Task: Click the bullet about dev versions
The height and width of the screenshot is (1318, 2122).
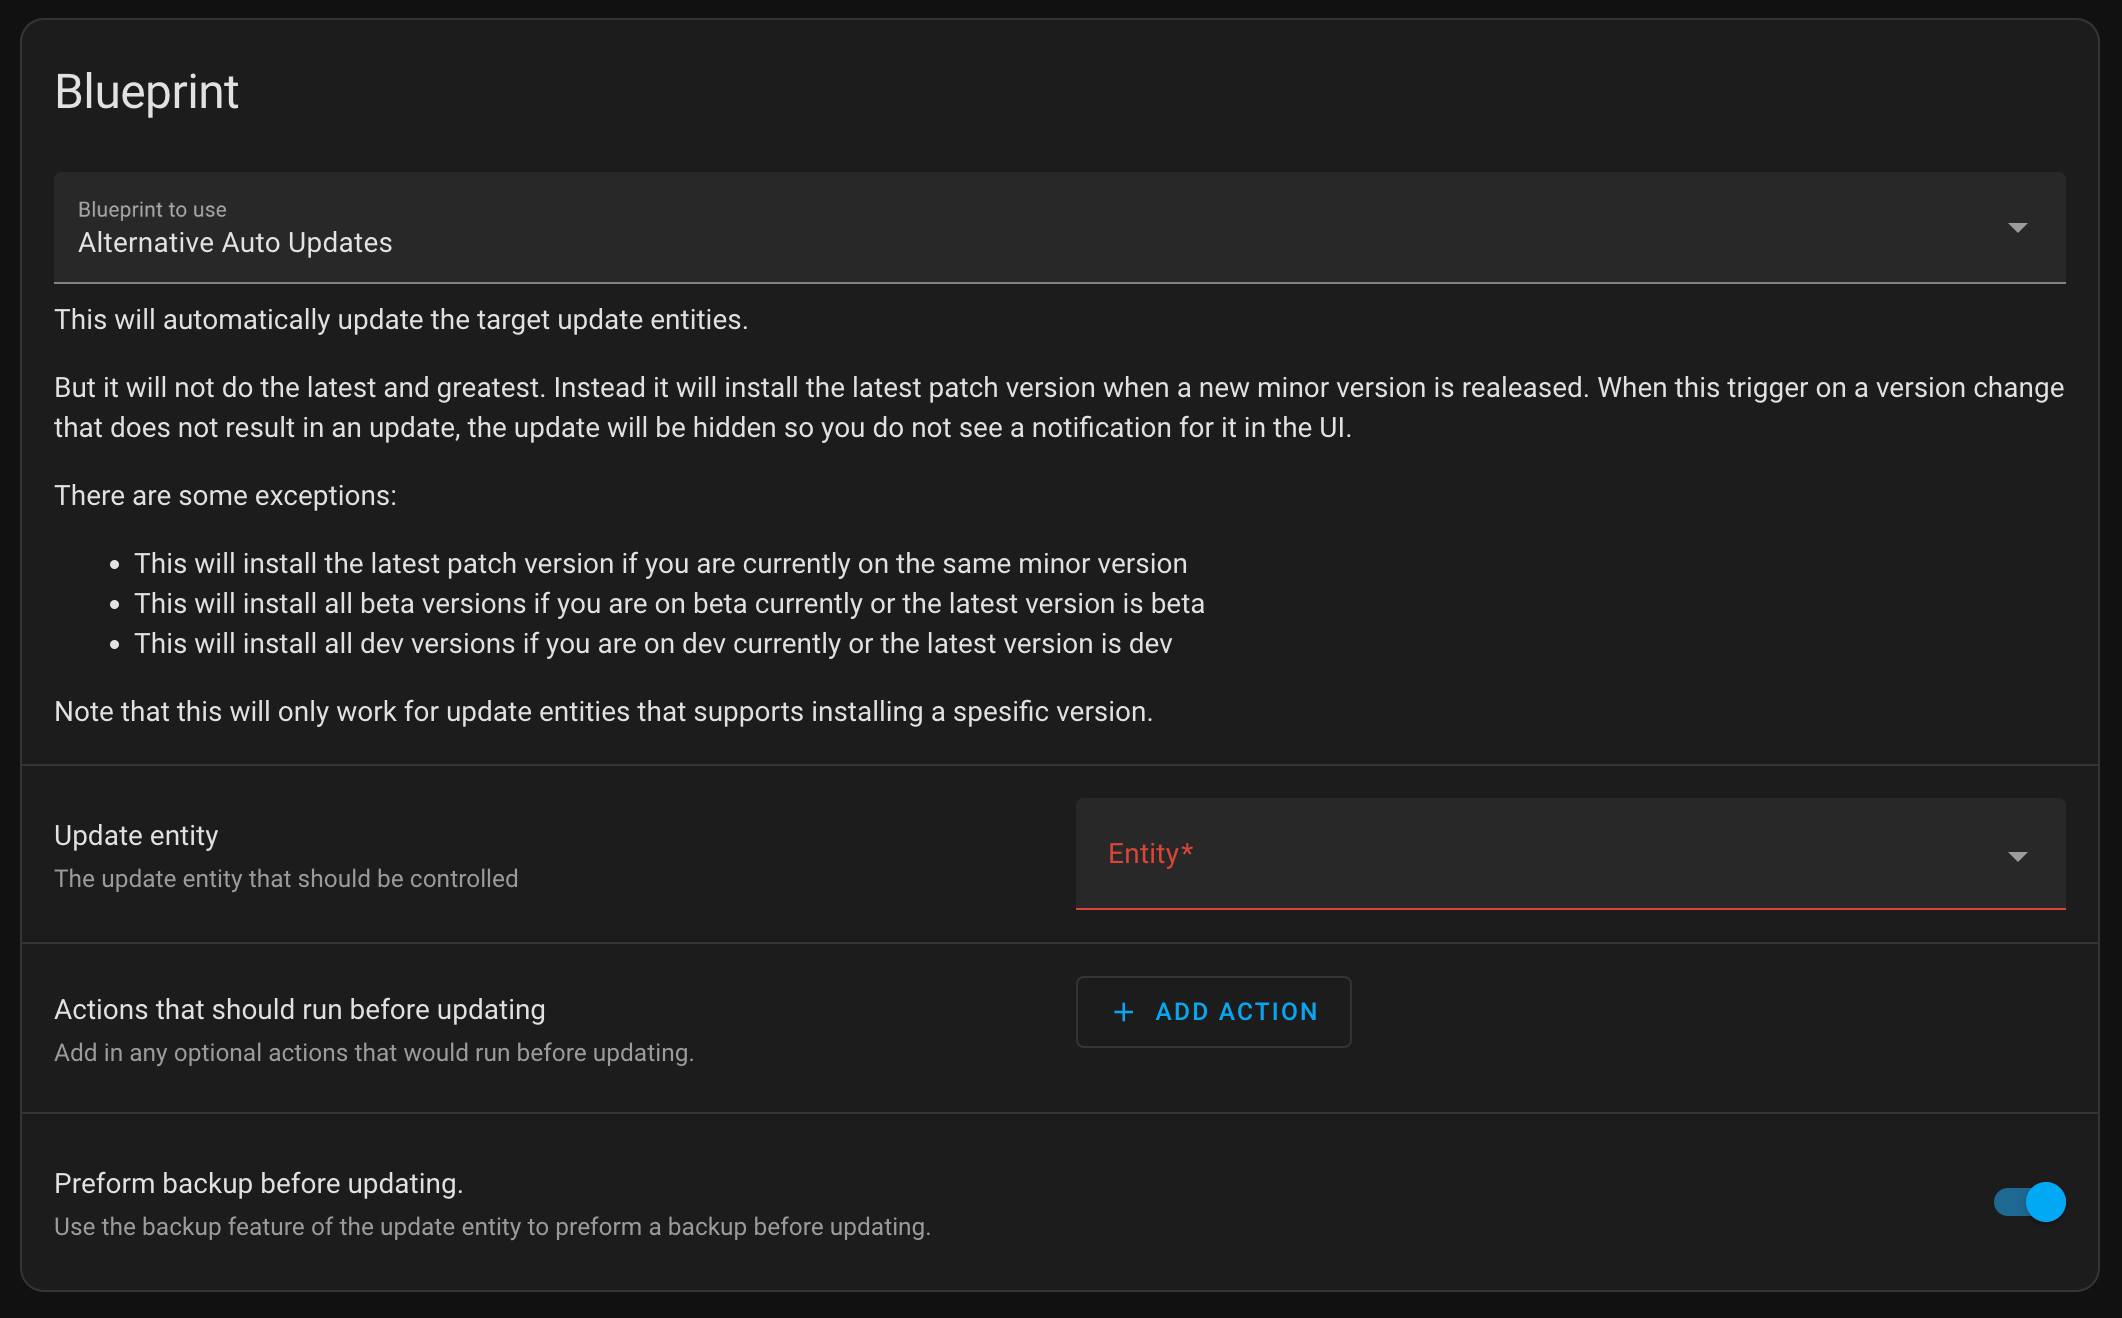Action: tap(653, 644)
